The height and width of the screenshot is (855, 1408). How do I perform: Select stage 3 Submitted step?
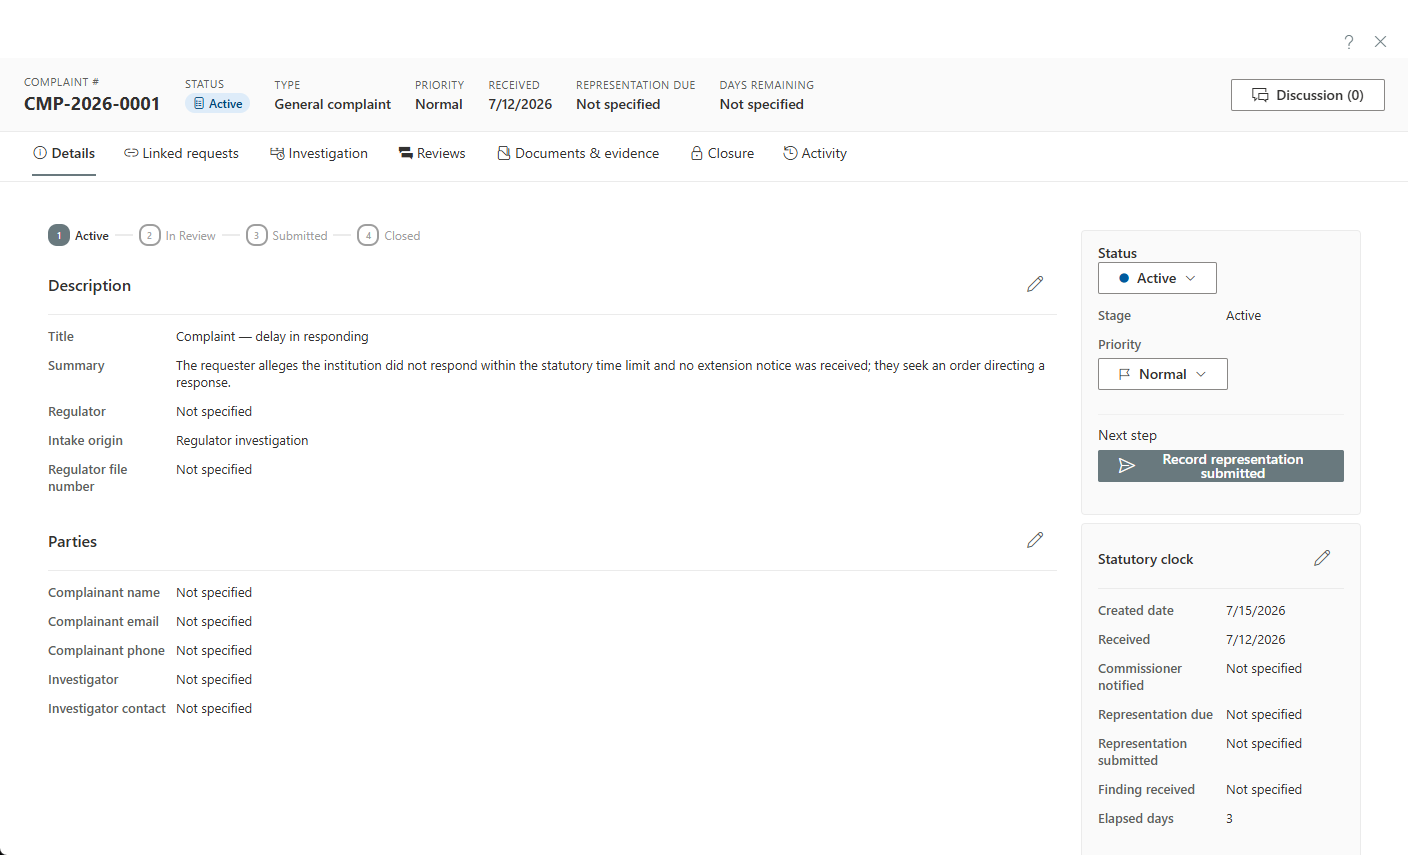pyautogui.click(x=287, y=236)
